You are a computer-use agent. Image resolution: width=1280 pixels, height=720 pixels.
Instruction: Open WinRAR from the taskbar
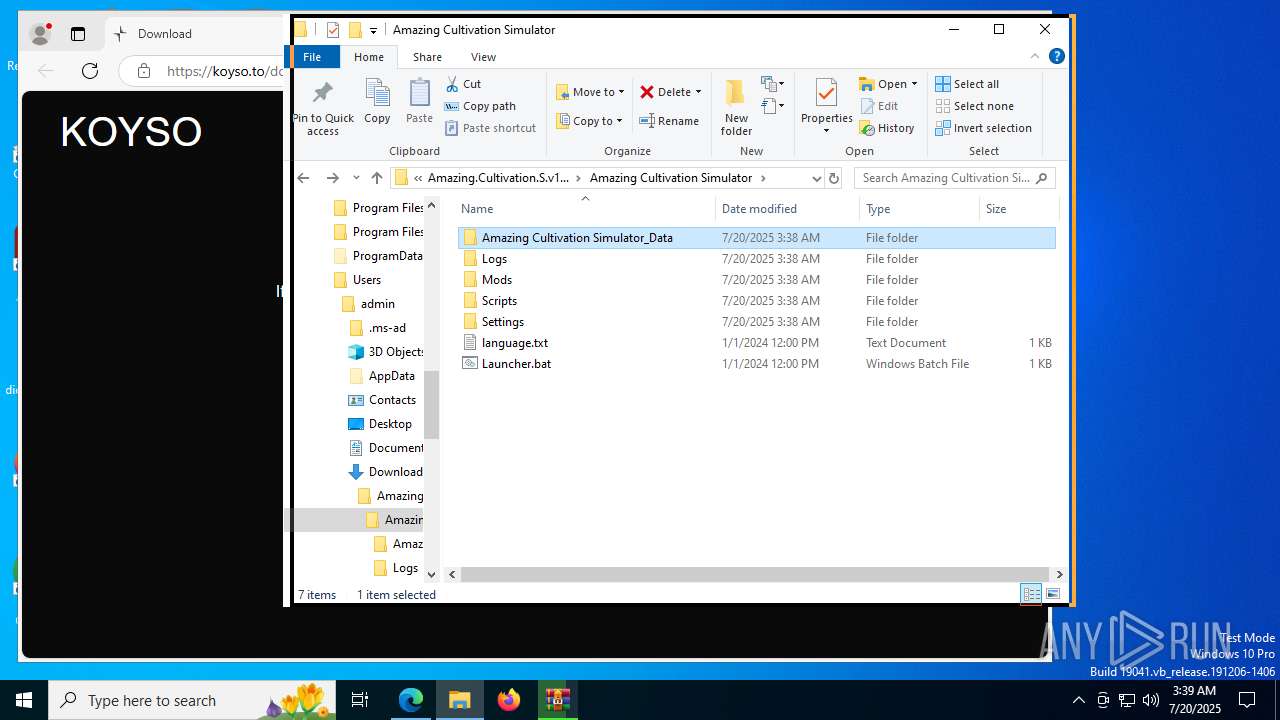(557, 700)
